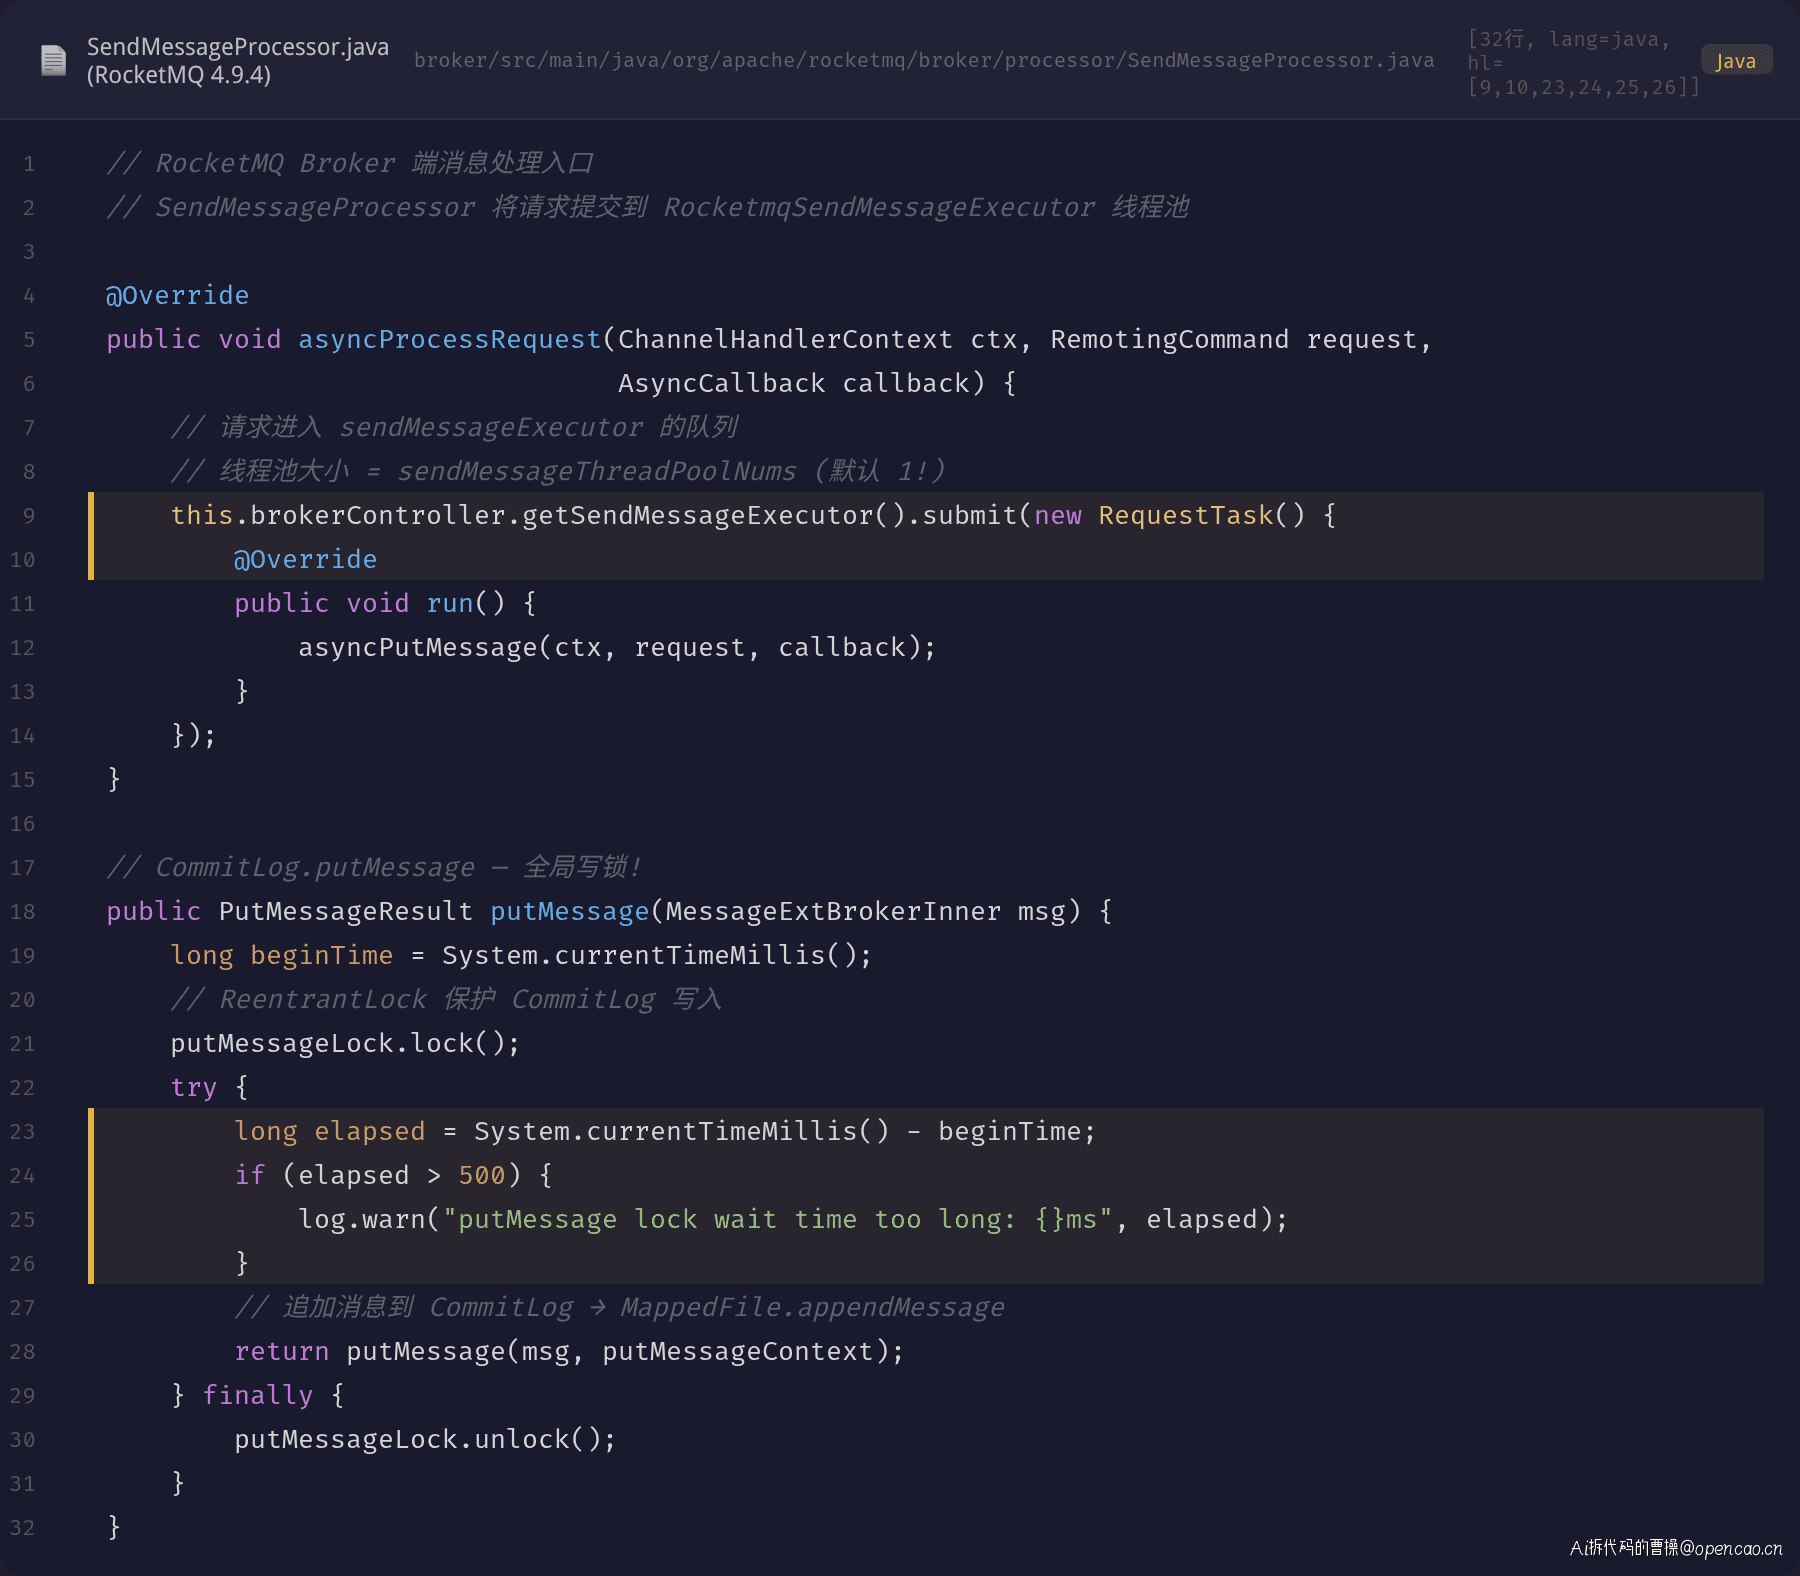Click the @Override annotation on line 4
The height and width of the screenshot is (1576, 1800).
point(178,295)
